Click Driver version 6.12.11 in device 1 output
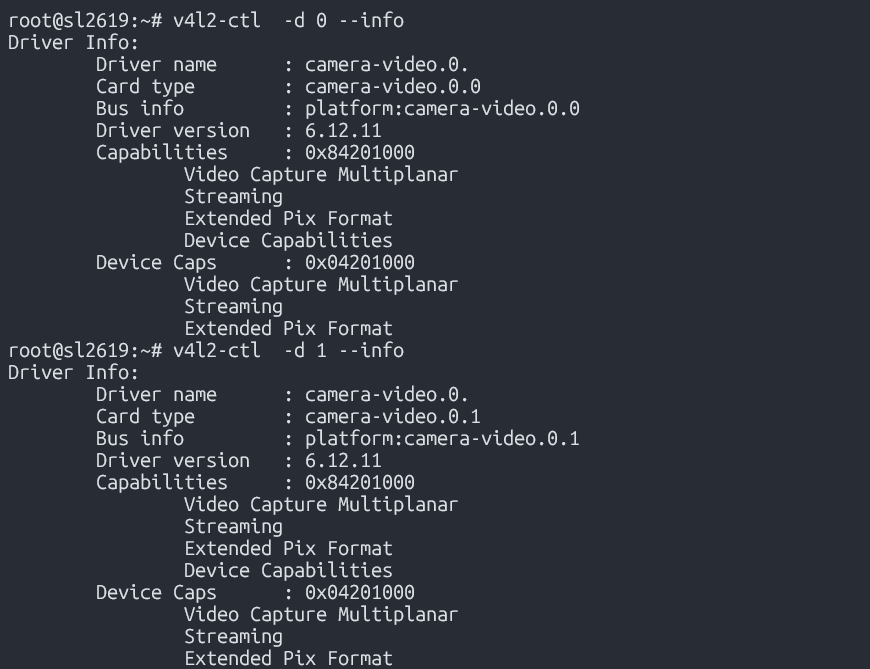 point(343,460)
